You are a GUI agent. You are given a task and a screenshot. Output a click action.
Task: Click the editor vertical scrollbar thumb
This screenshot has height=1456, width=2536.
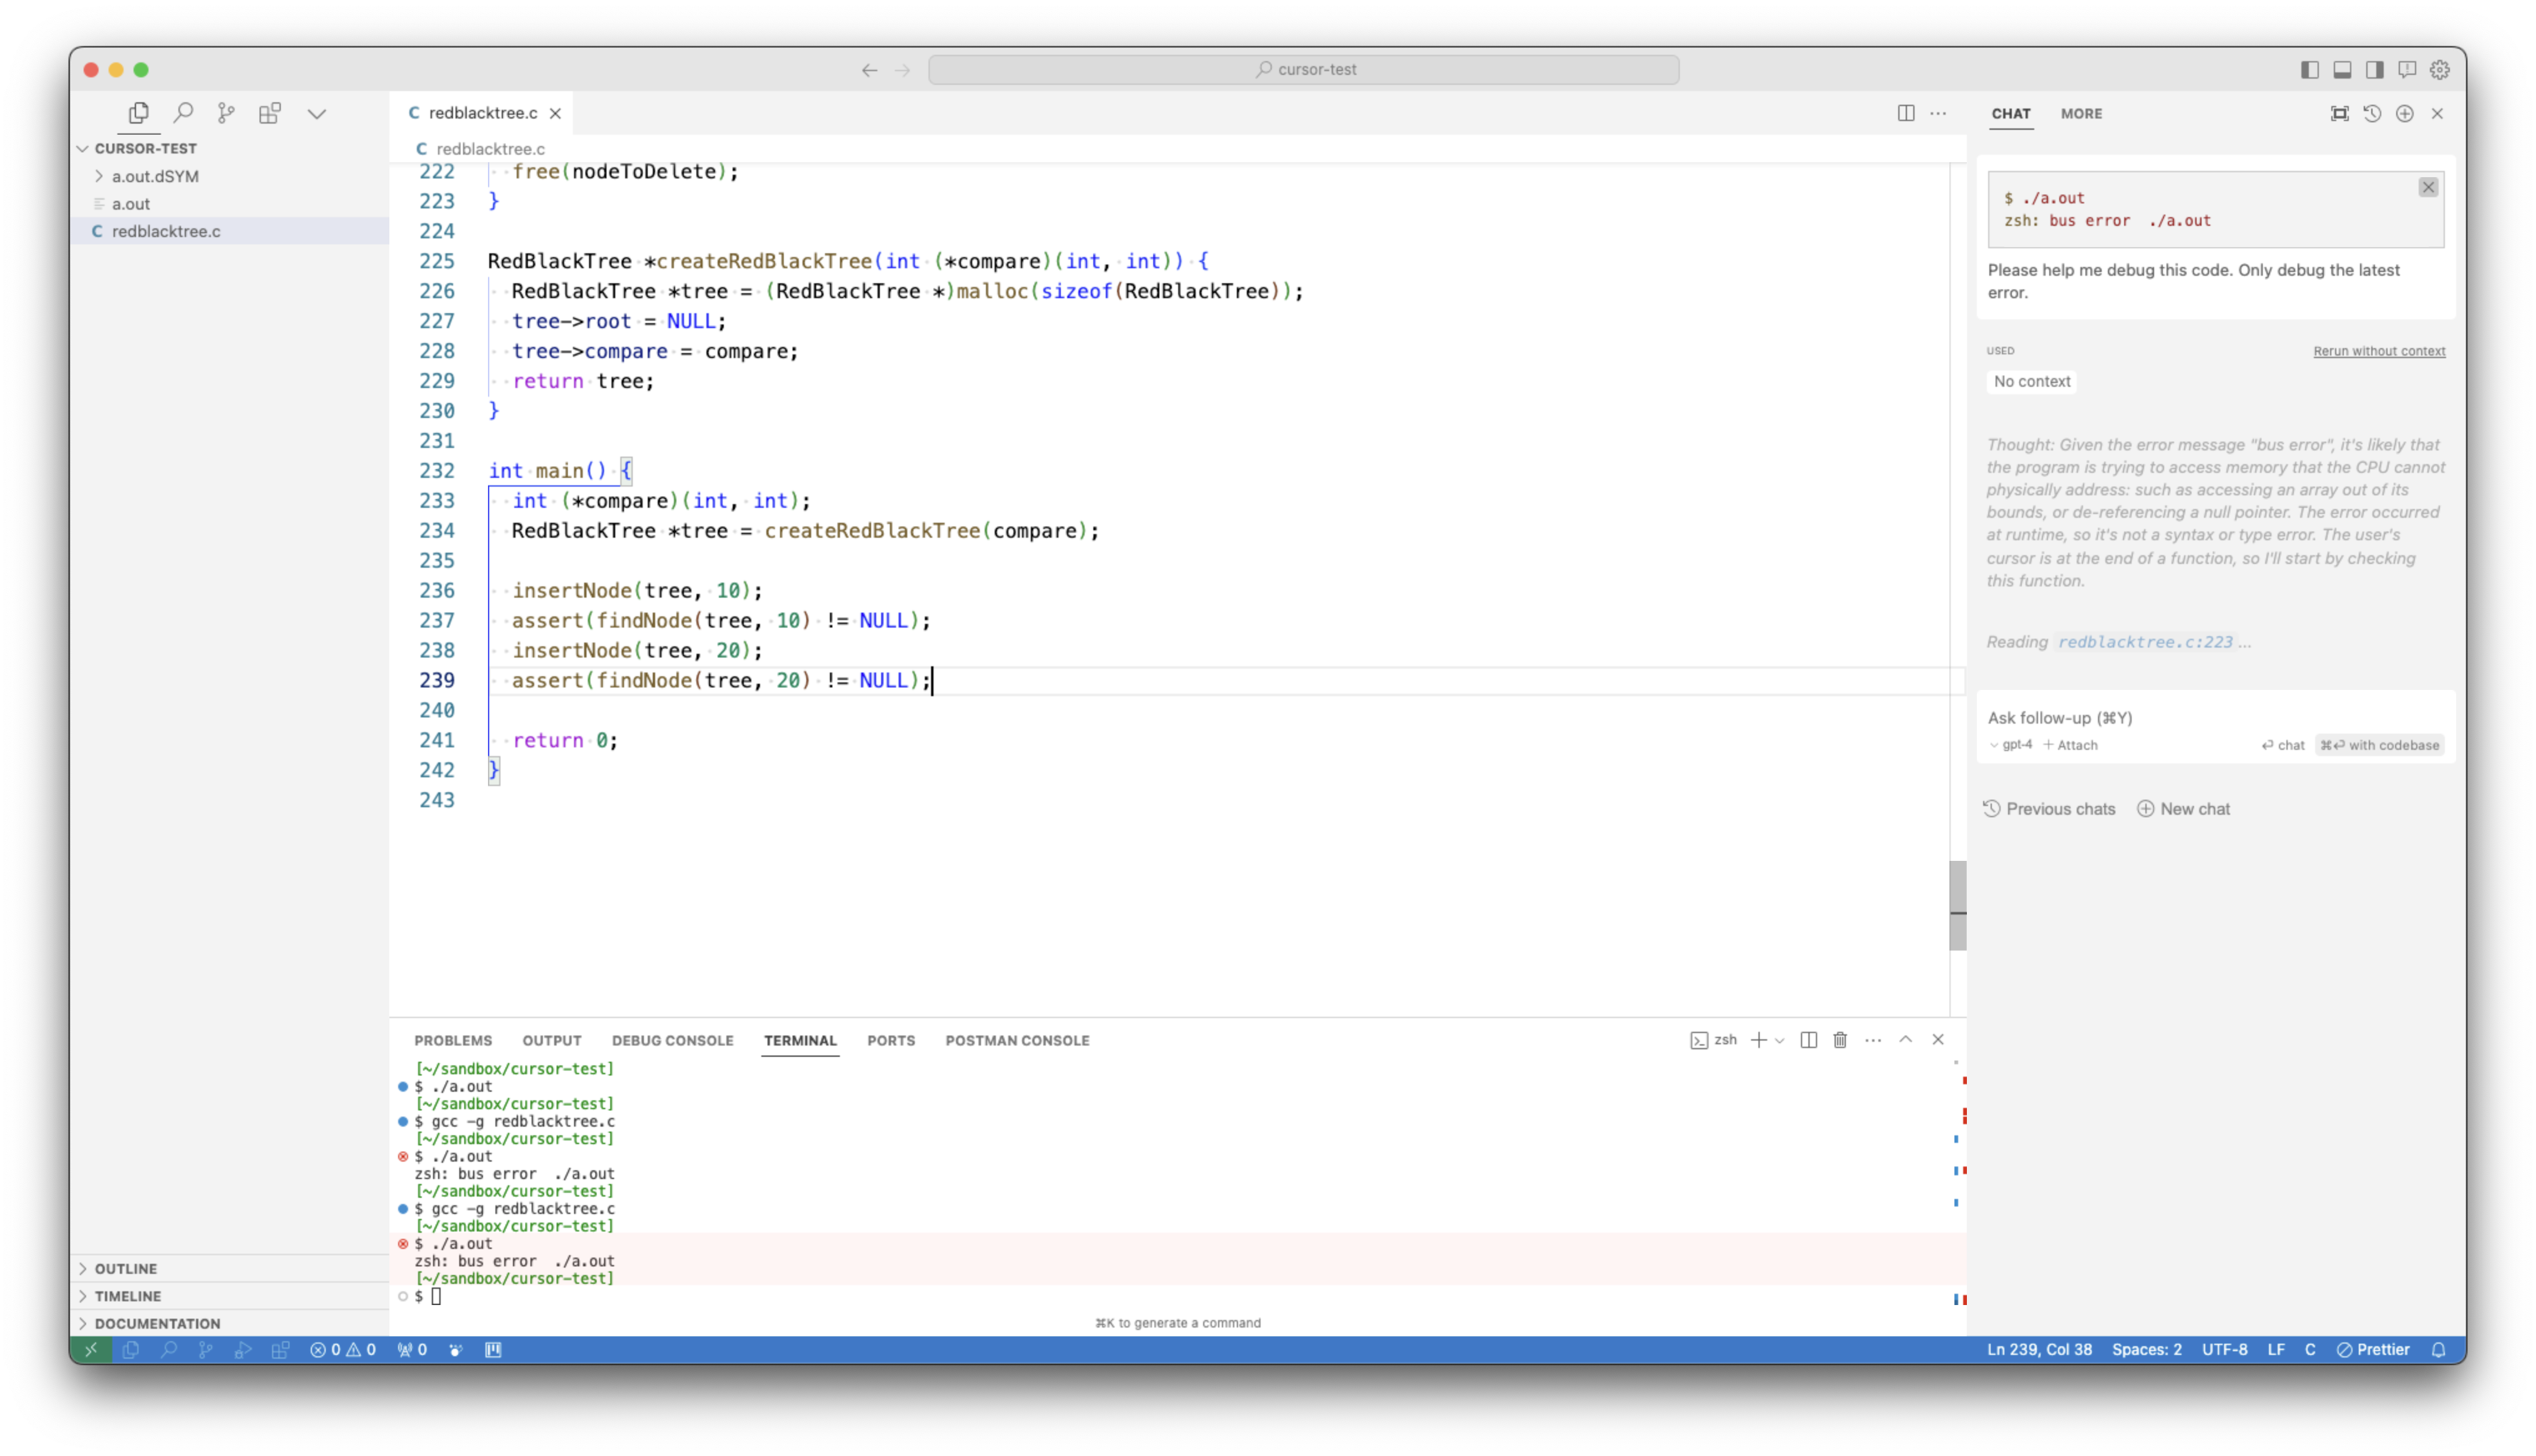[x=1958, y=905]
